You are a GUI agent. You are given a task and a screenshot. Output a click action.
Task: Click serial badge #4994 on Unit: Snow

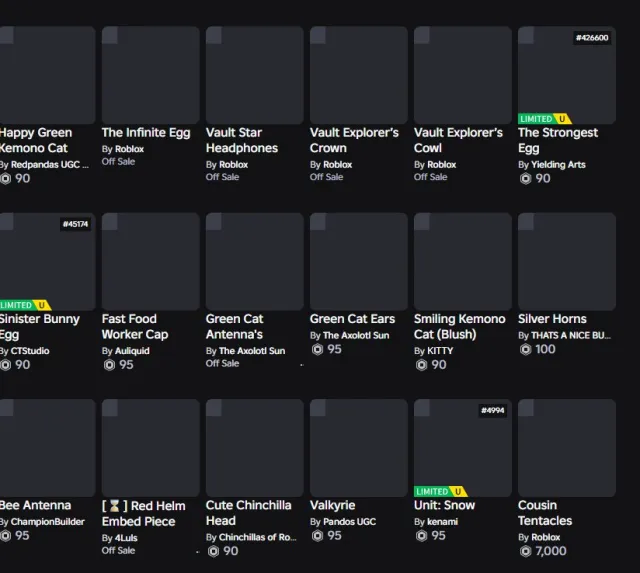(x=493, y=411)
